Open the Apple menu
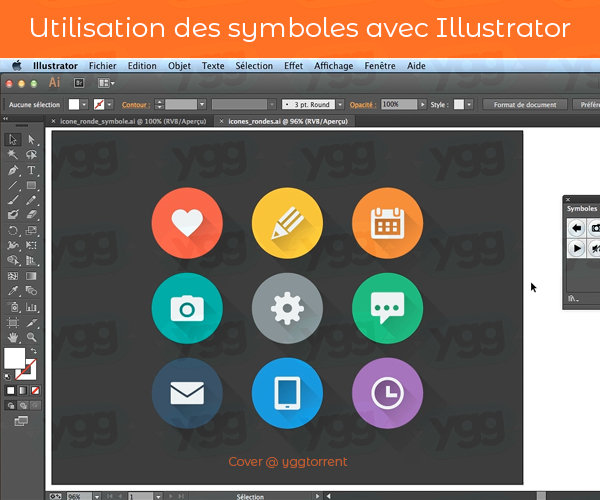The image size is (600, 500). (x=16, y=66)
